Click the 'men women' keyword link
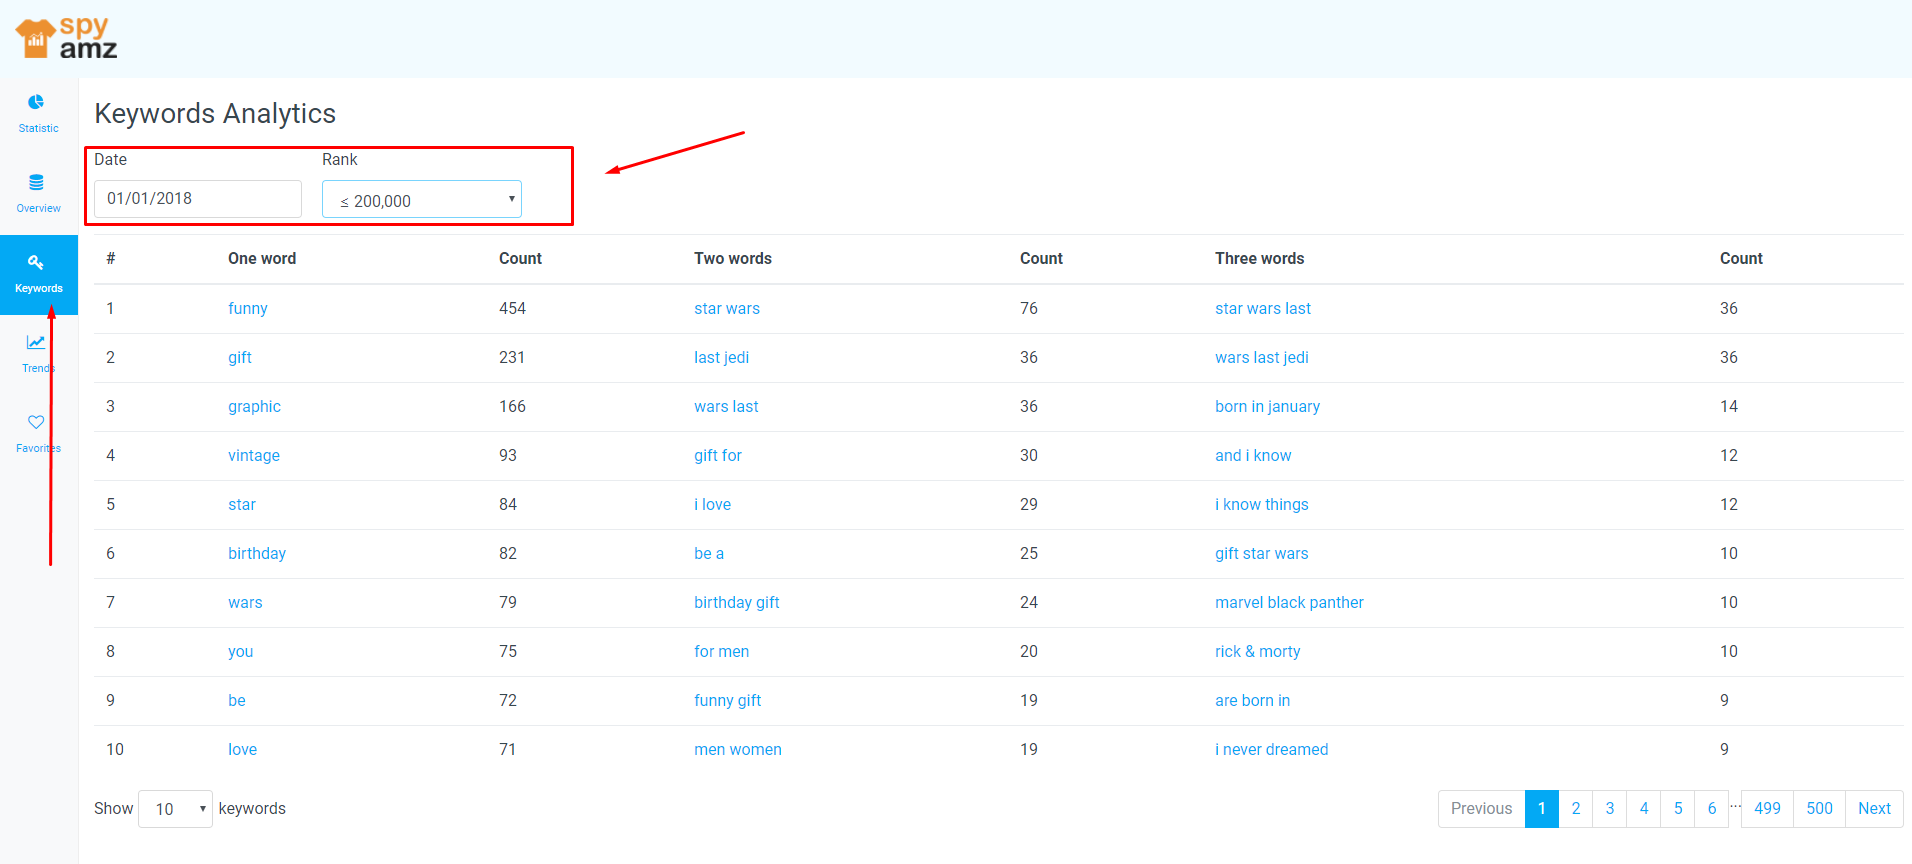The height and width of the screenshot is (864, 1912). [738, 749]
